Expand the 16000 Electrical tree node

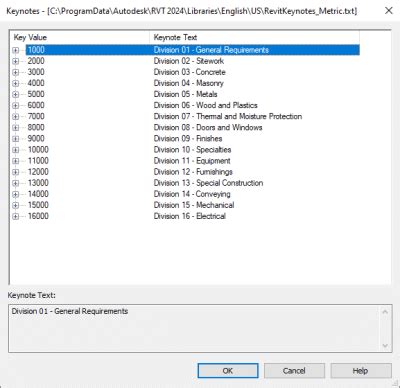click(15, 216)
